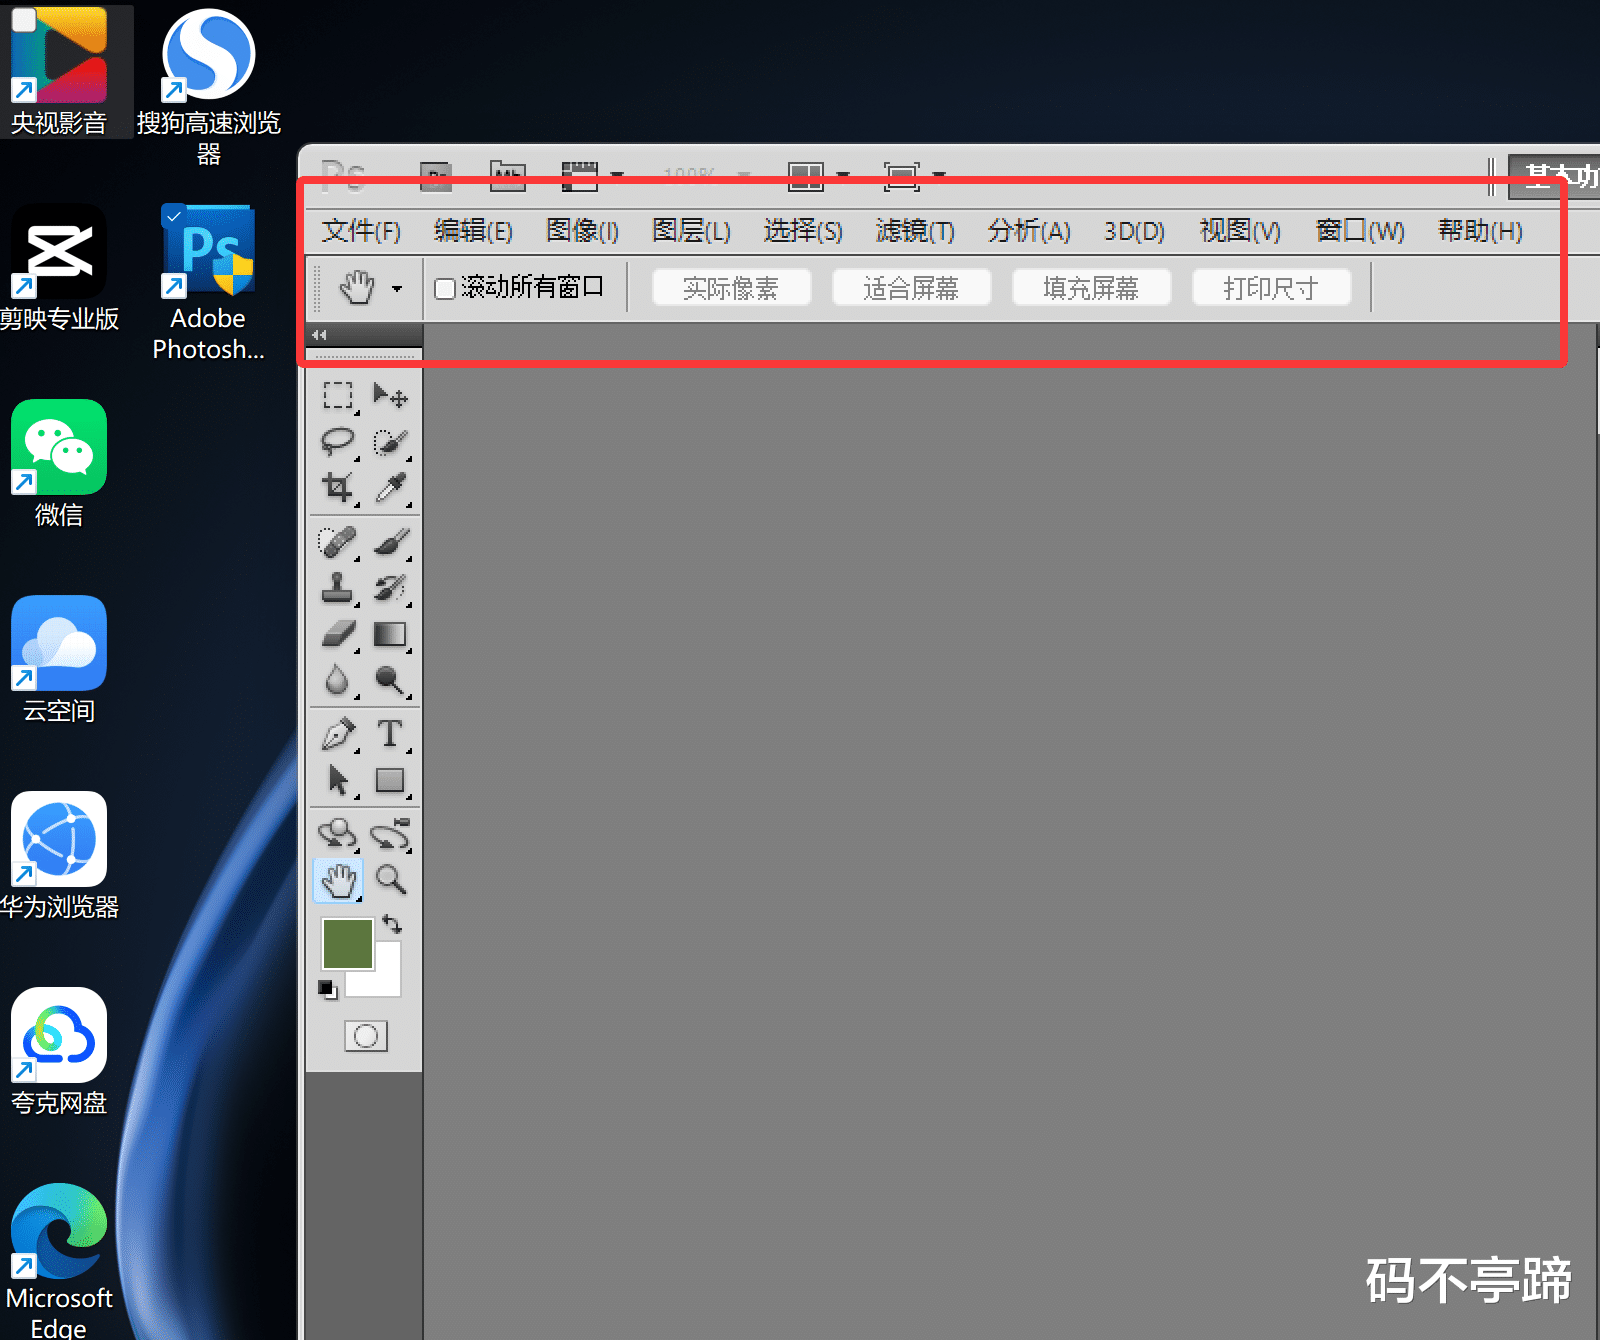This screenshot has height=1340, width=1600.
Task: Open the 帮助(H) menu
Action: (1480, 231)
